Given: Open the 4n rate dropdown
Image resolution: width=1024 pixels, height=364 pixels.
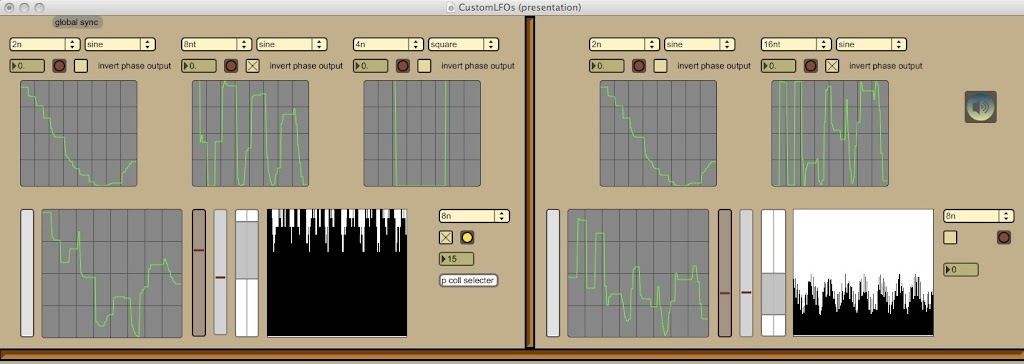Looking at the screenshot, I should [x=388, y=44].
